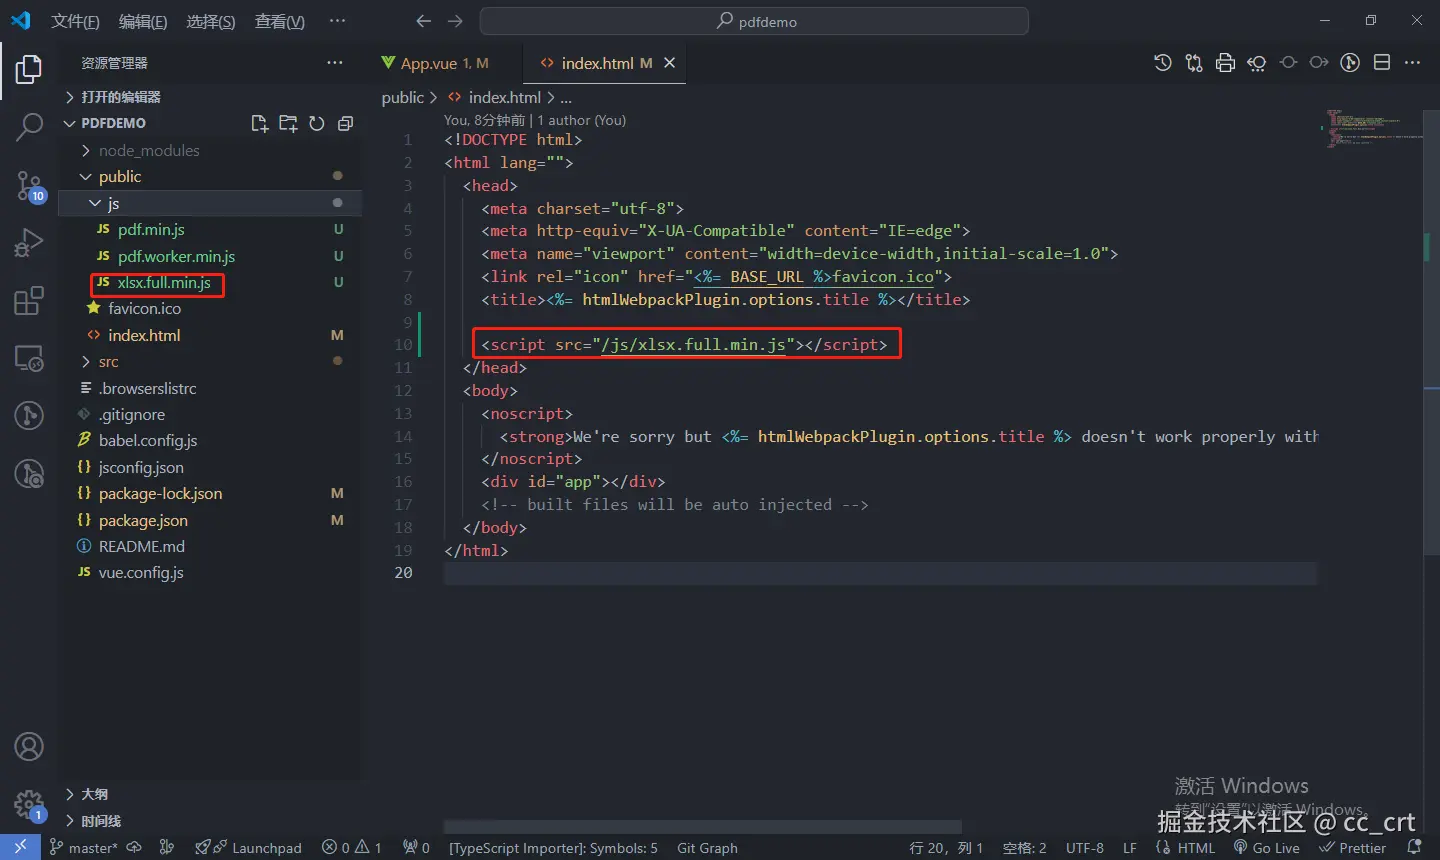Open the Extensions view
This screenshot has width=1440, height=860.
pyautogui.click(x=29, y=300)
